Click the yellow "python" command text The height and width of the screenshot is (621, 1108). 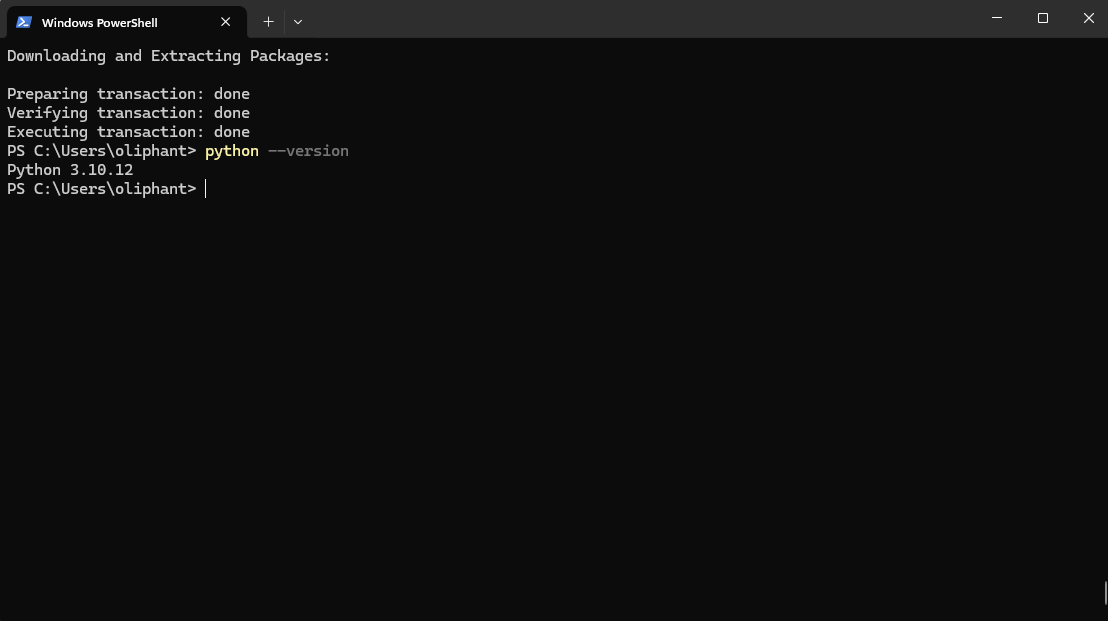coord(231,151)
